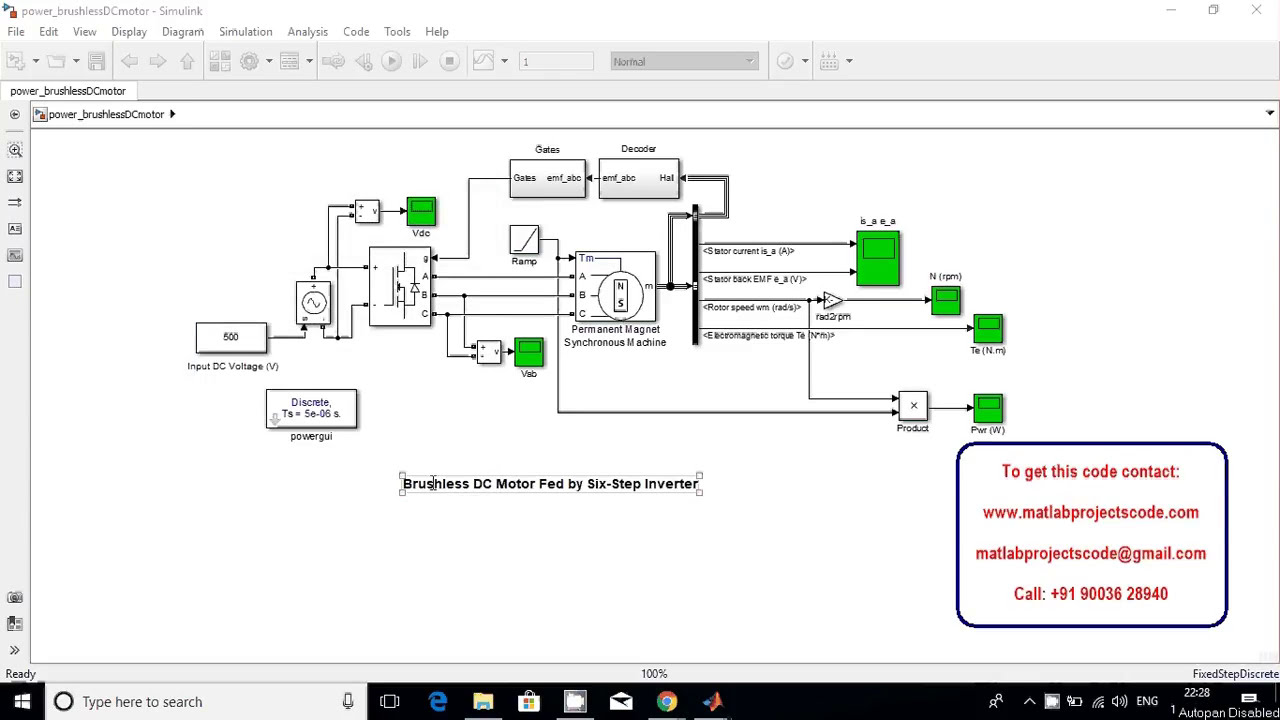Open Chrome from the Windows taskbar
The width and height of the screenshot is (1280, 720).
[x=666, y=702]
